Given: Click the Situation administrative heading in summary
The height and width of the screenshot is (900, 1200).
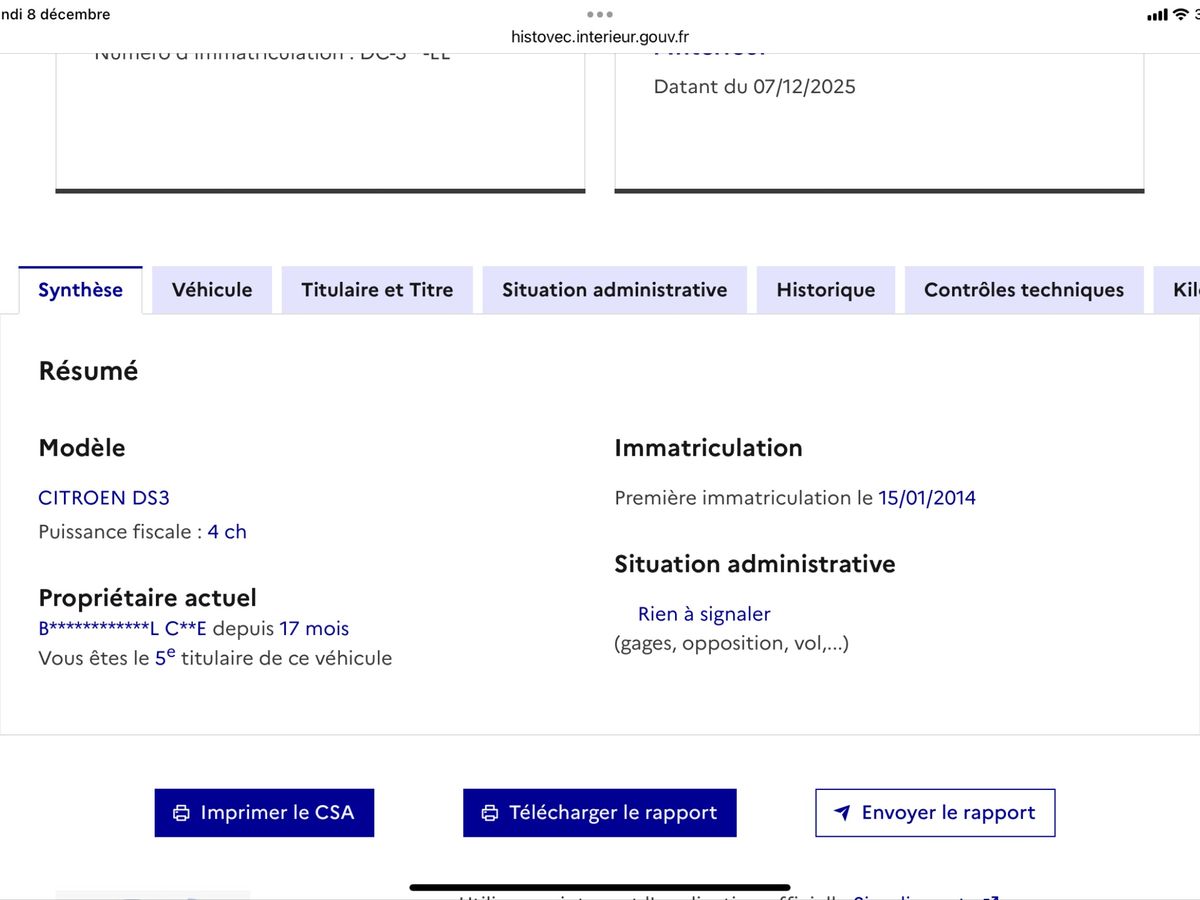Looking at the screenshot, I should point(755,564).
